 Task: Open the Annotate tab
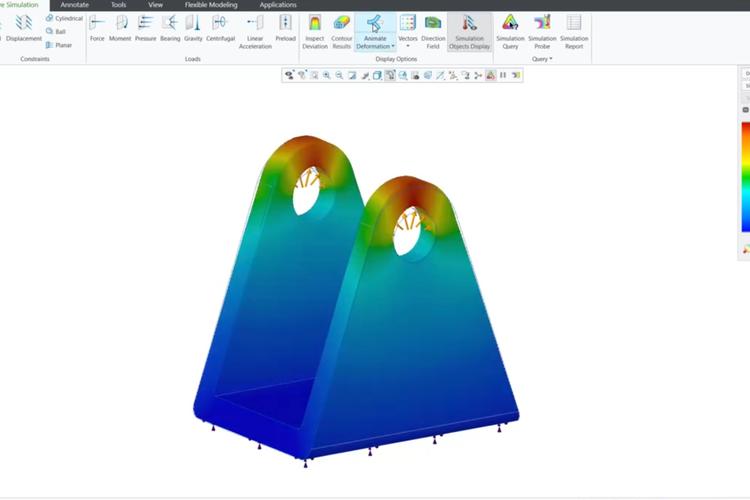pyautogui.click(x=75, y=5)
